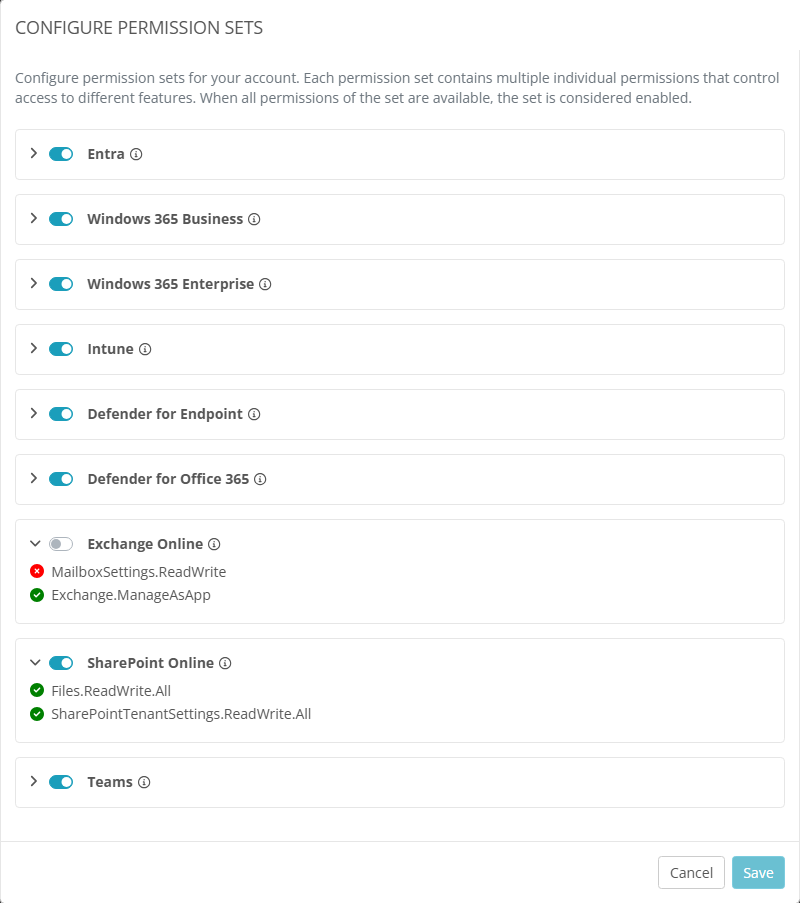This screenshot has height=903, width=800.
Task: Click the info icon next to Entra
Action: 137,155
